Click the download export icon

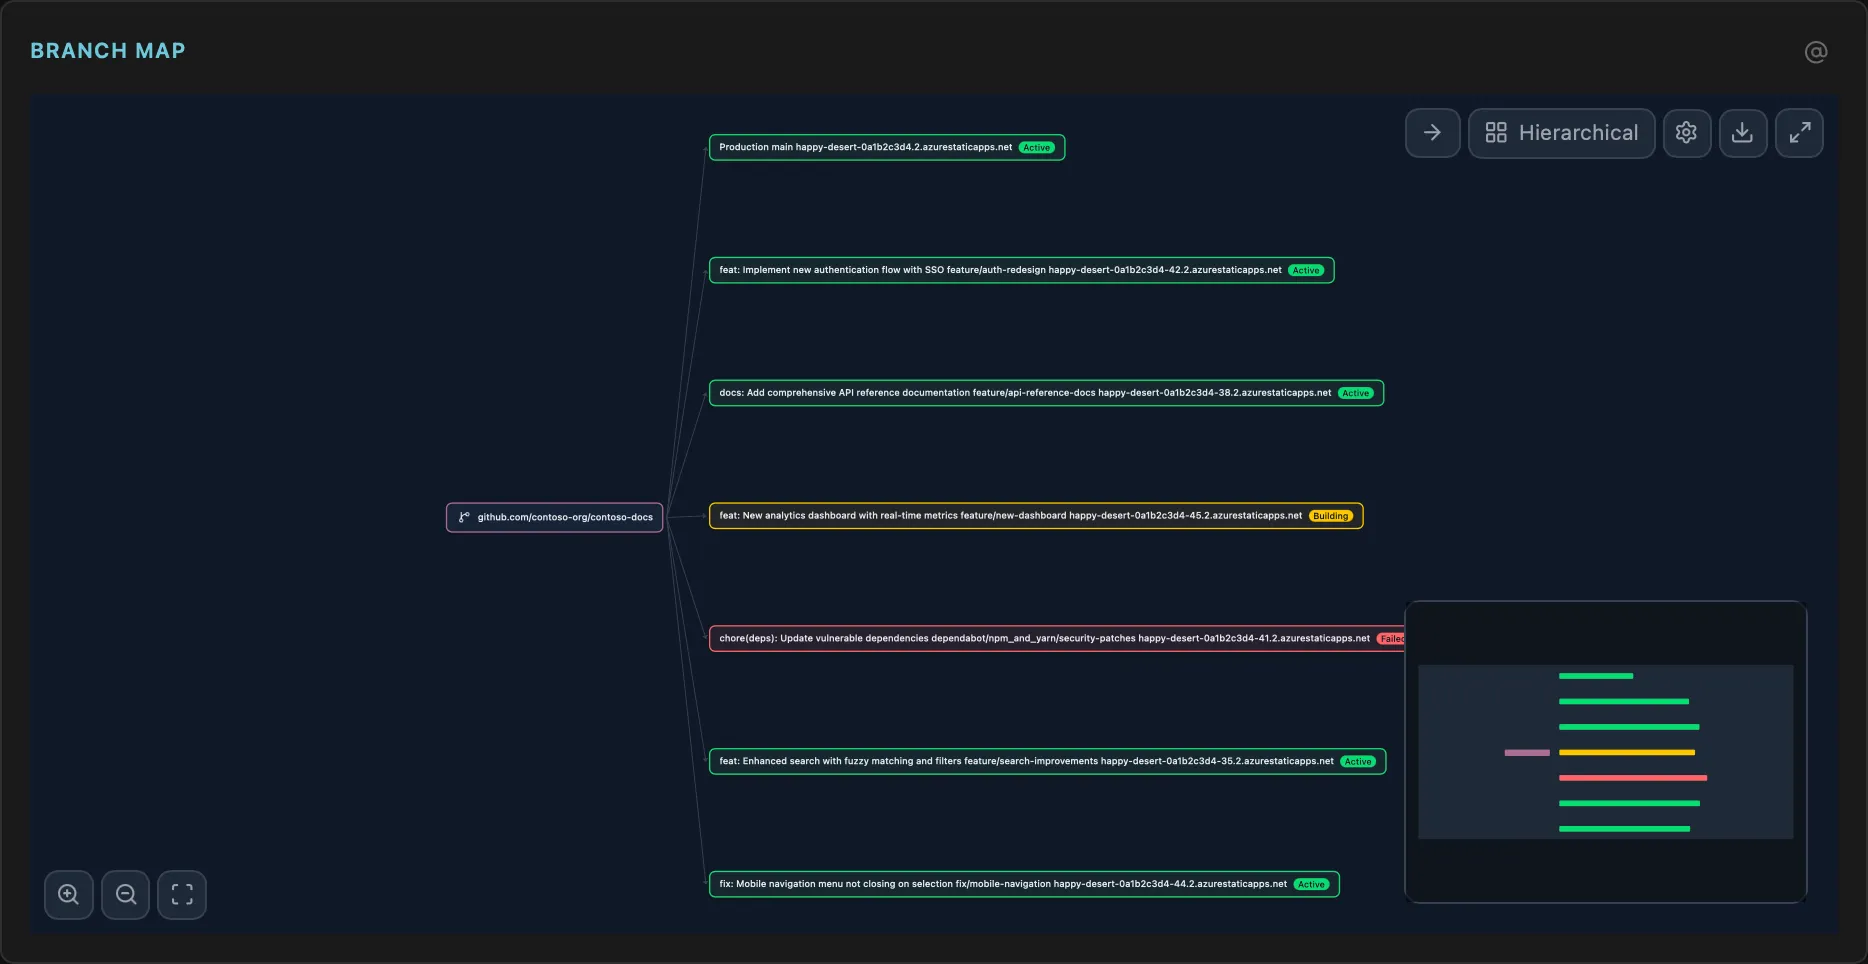[1742, 133]
